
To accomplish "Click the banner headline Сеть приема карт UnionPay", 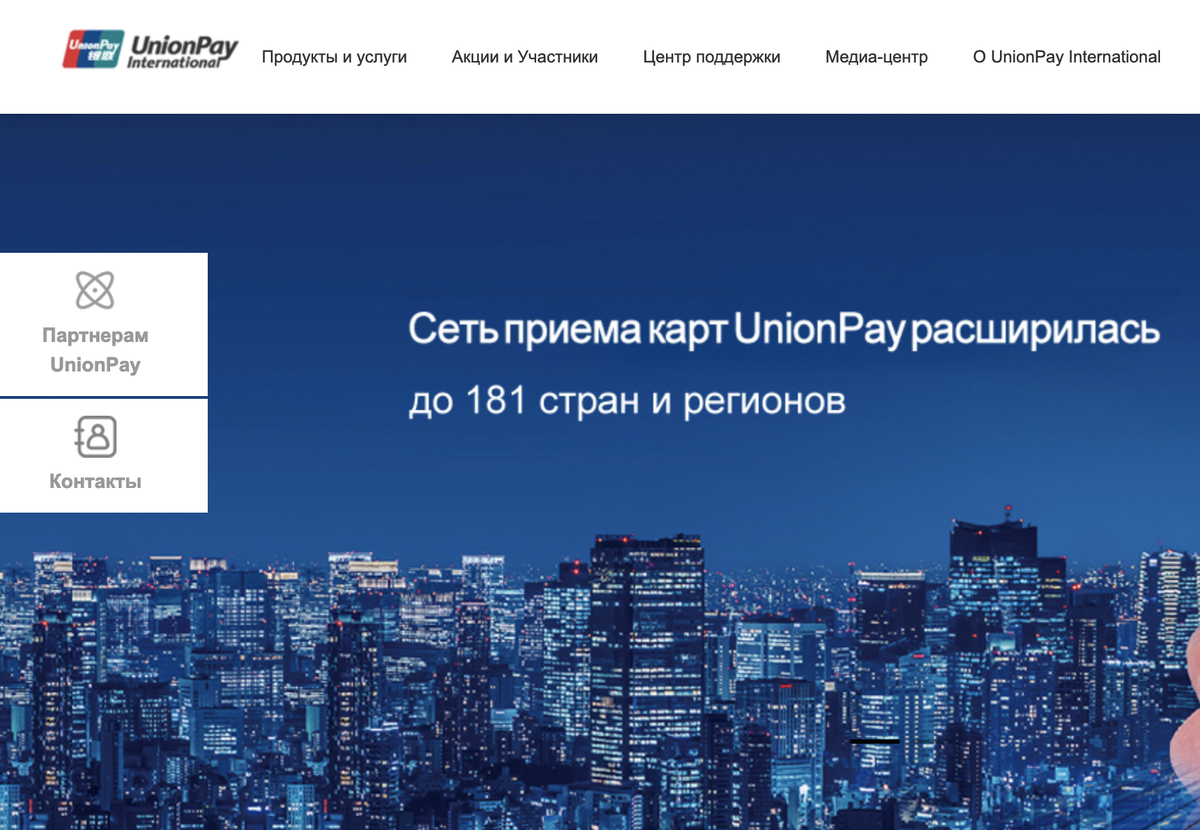I will (x=784, y=330).
